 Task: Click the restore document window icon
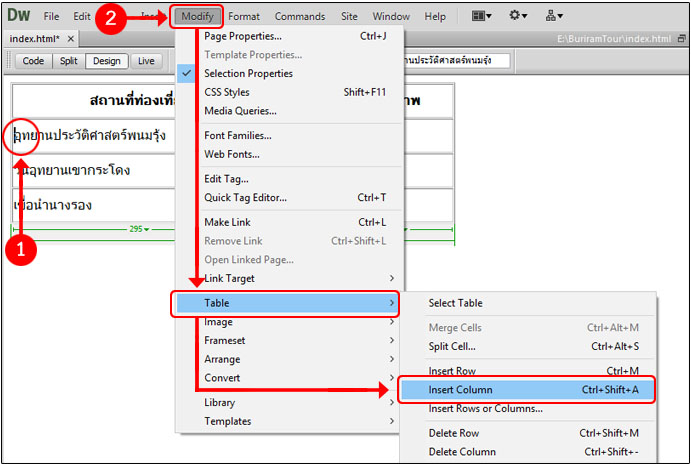681,39
